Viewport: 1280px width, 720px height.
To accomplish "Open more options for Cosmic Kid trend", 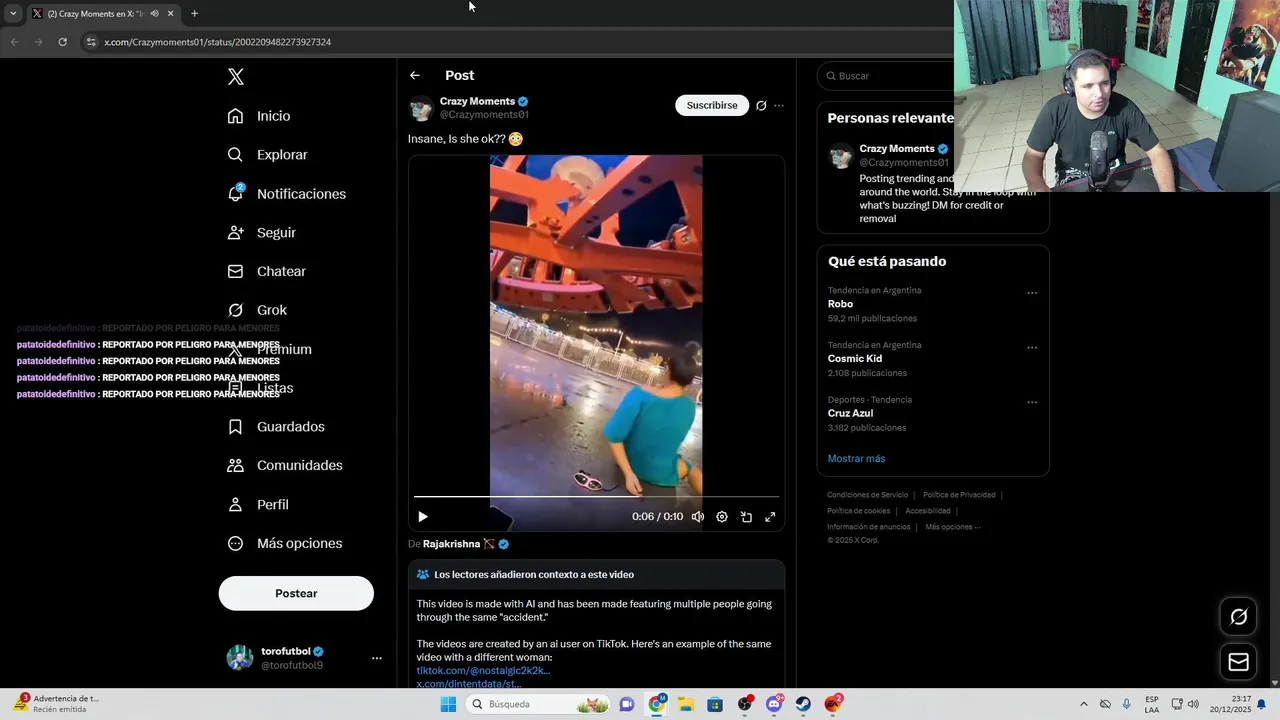I will [x=1032, y=348].
